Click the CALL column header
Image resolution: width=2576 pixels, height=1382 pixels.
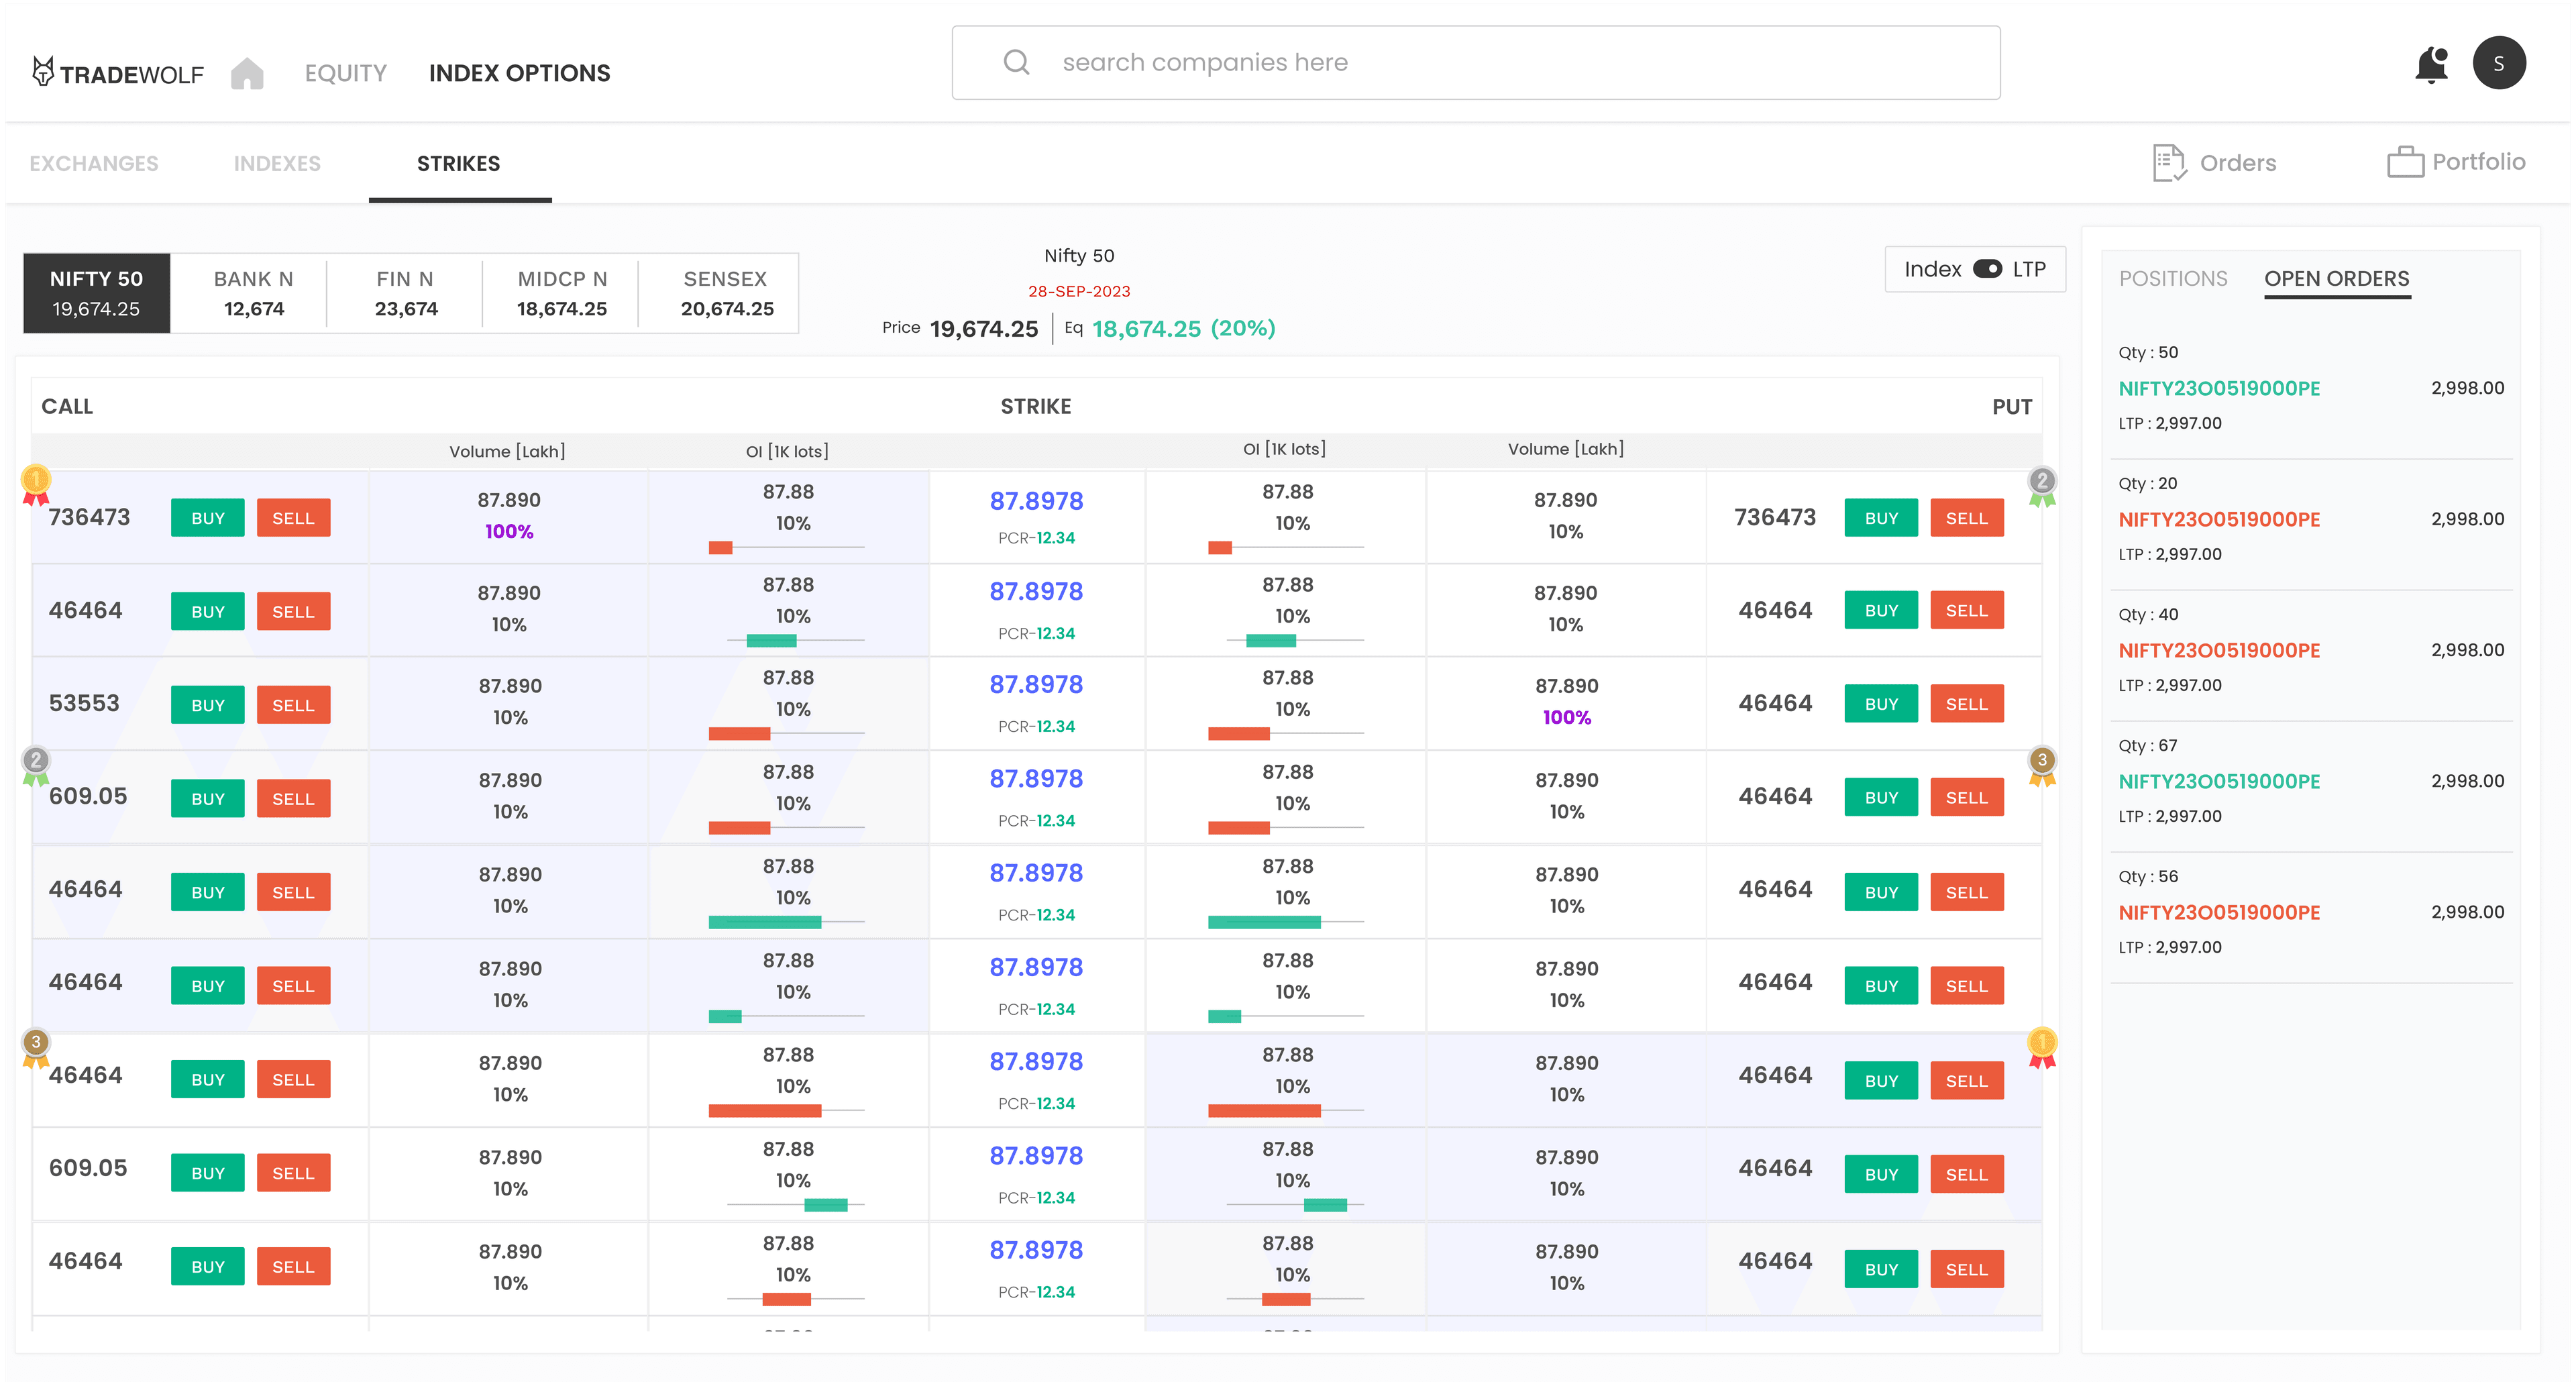pos(67,406)
